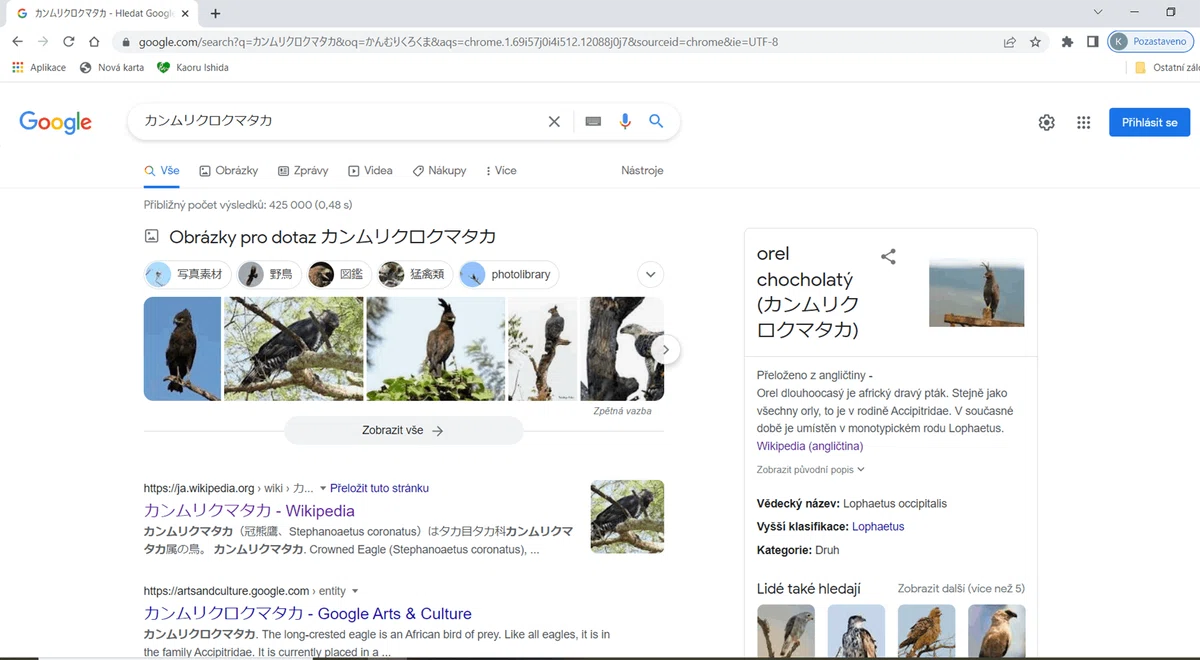Screen dimensions: 1200x660
Task: Click the Google logo
Action: pyautogui.click(x=55, y=122)
